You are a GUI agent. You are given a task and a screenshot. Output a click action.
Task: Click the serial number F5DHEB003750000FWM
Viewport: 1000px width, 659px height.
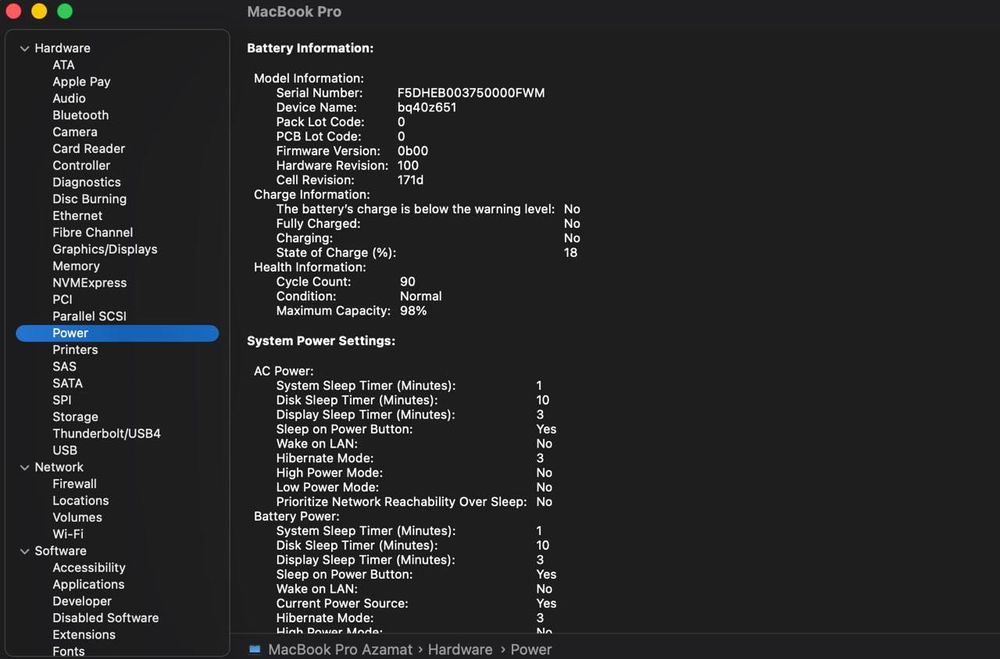(471, 93)
